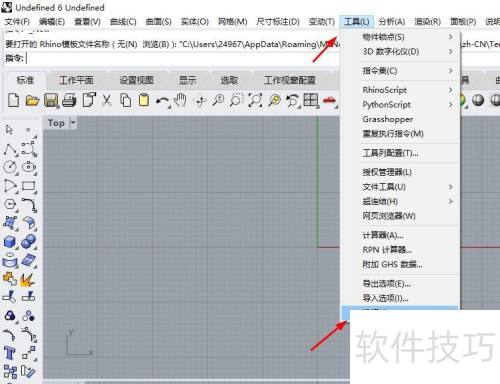Click the Undo view change icon
Viewport: 500px width, 384px height.
(x=293, y=100)
